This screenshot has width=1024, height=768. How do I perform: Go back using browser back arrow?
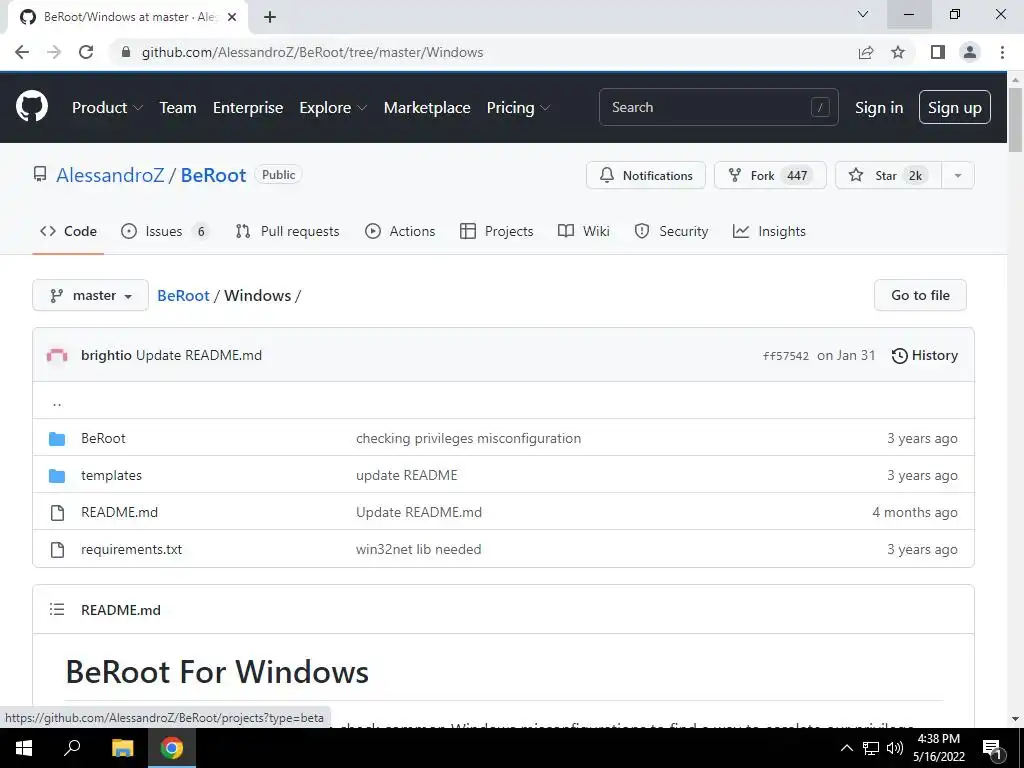pyautogui.click(x=22, y=52)
